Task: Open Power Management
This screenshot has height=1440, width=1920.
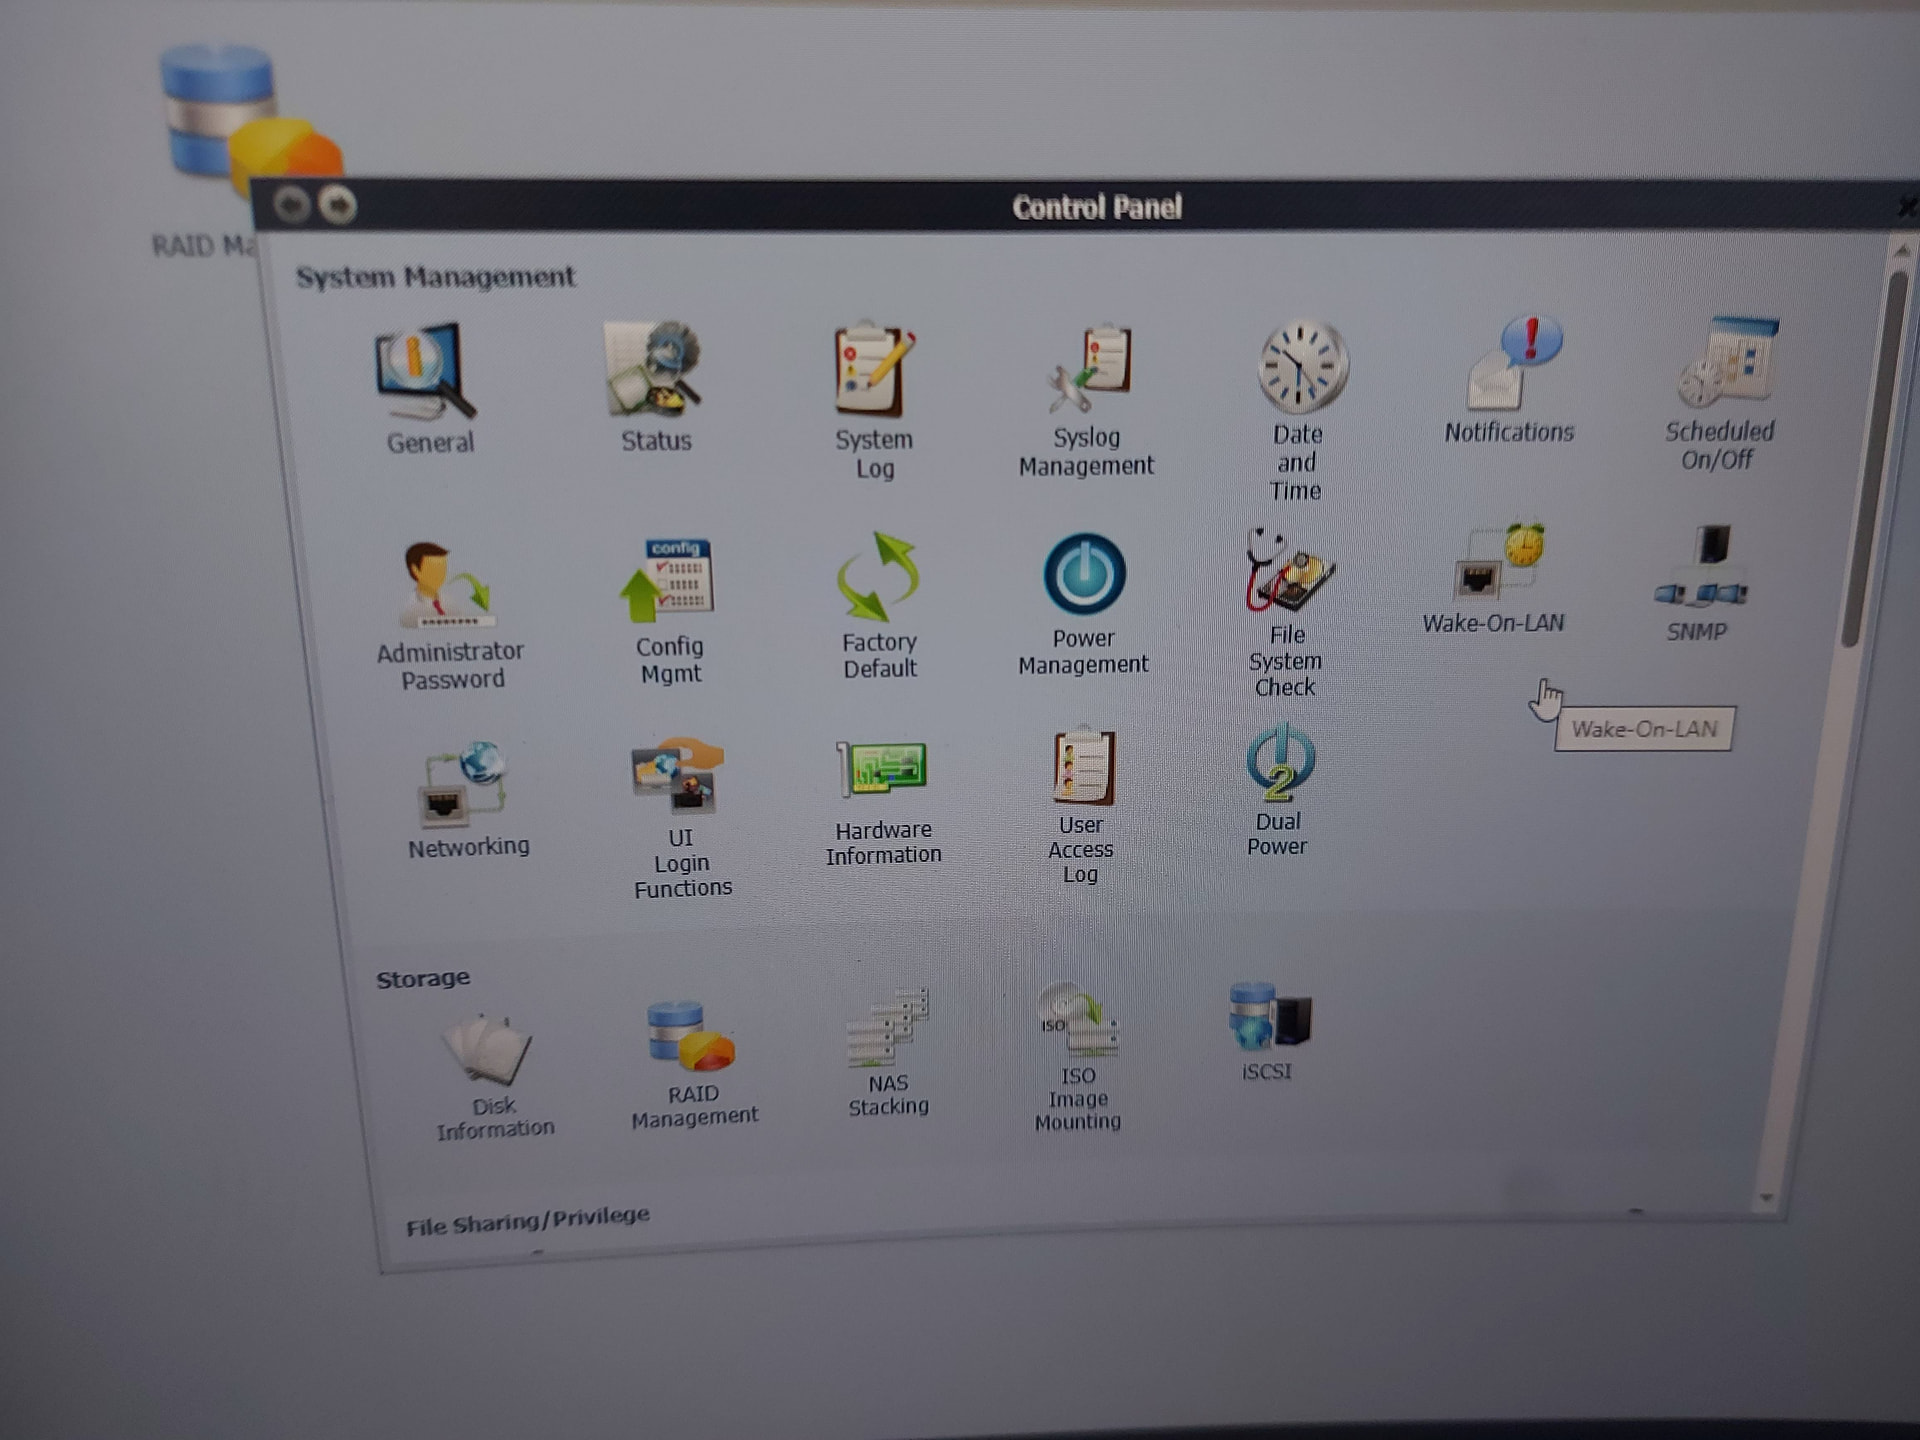Action: [1084, 576]
